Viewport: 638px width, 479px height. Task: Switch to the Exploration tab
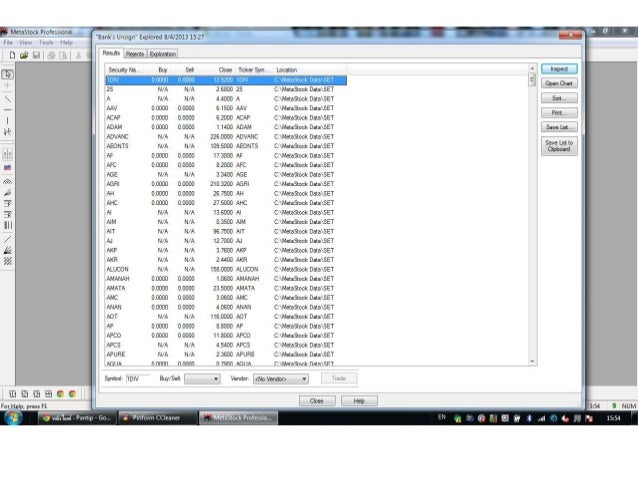coord(162,54)
